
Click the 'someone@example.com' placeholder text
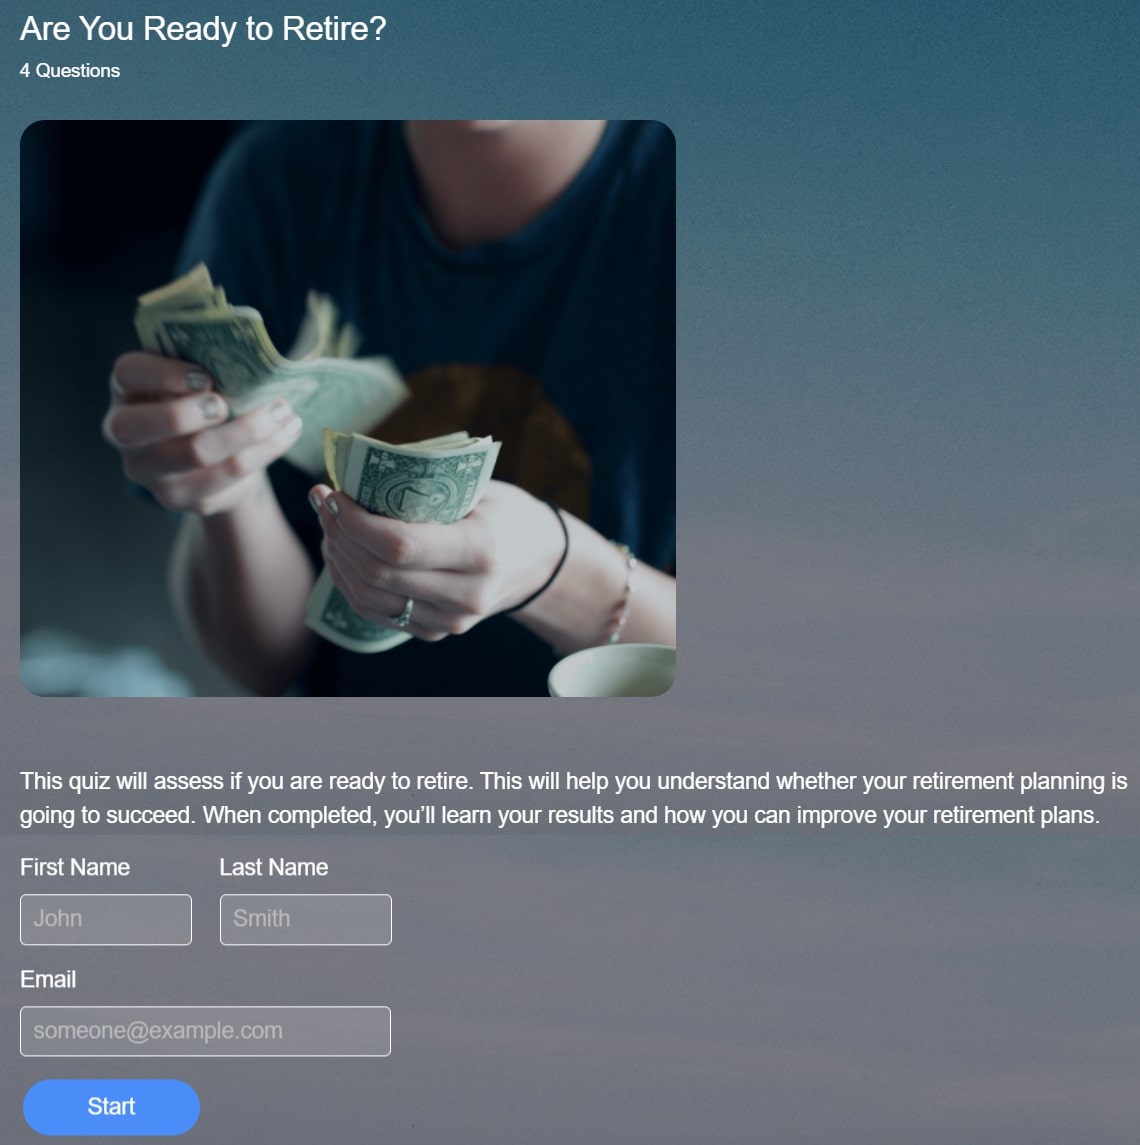point(158,1030)
